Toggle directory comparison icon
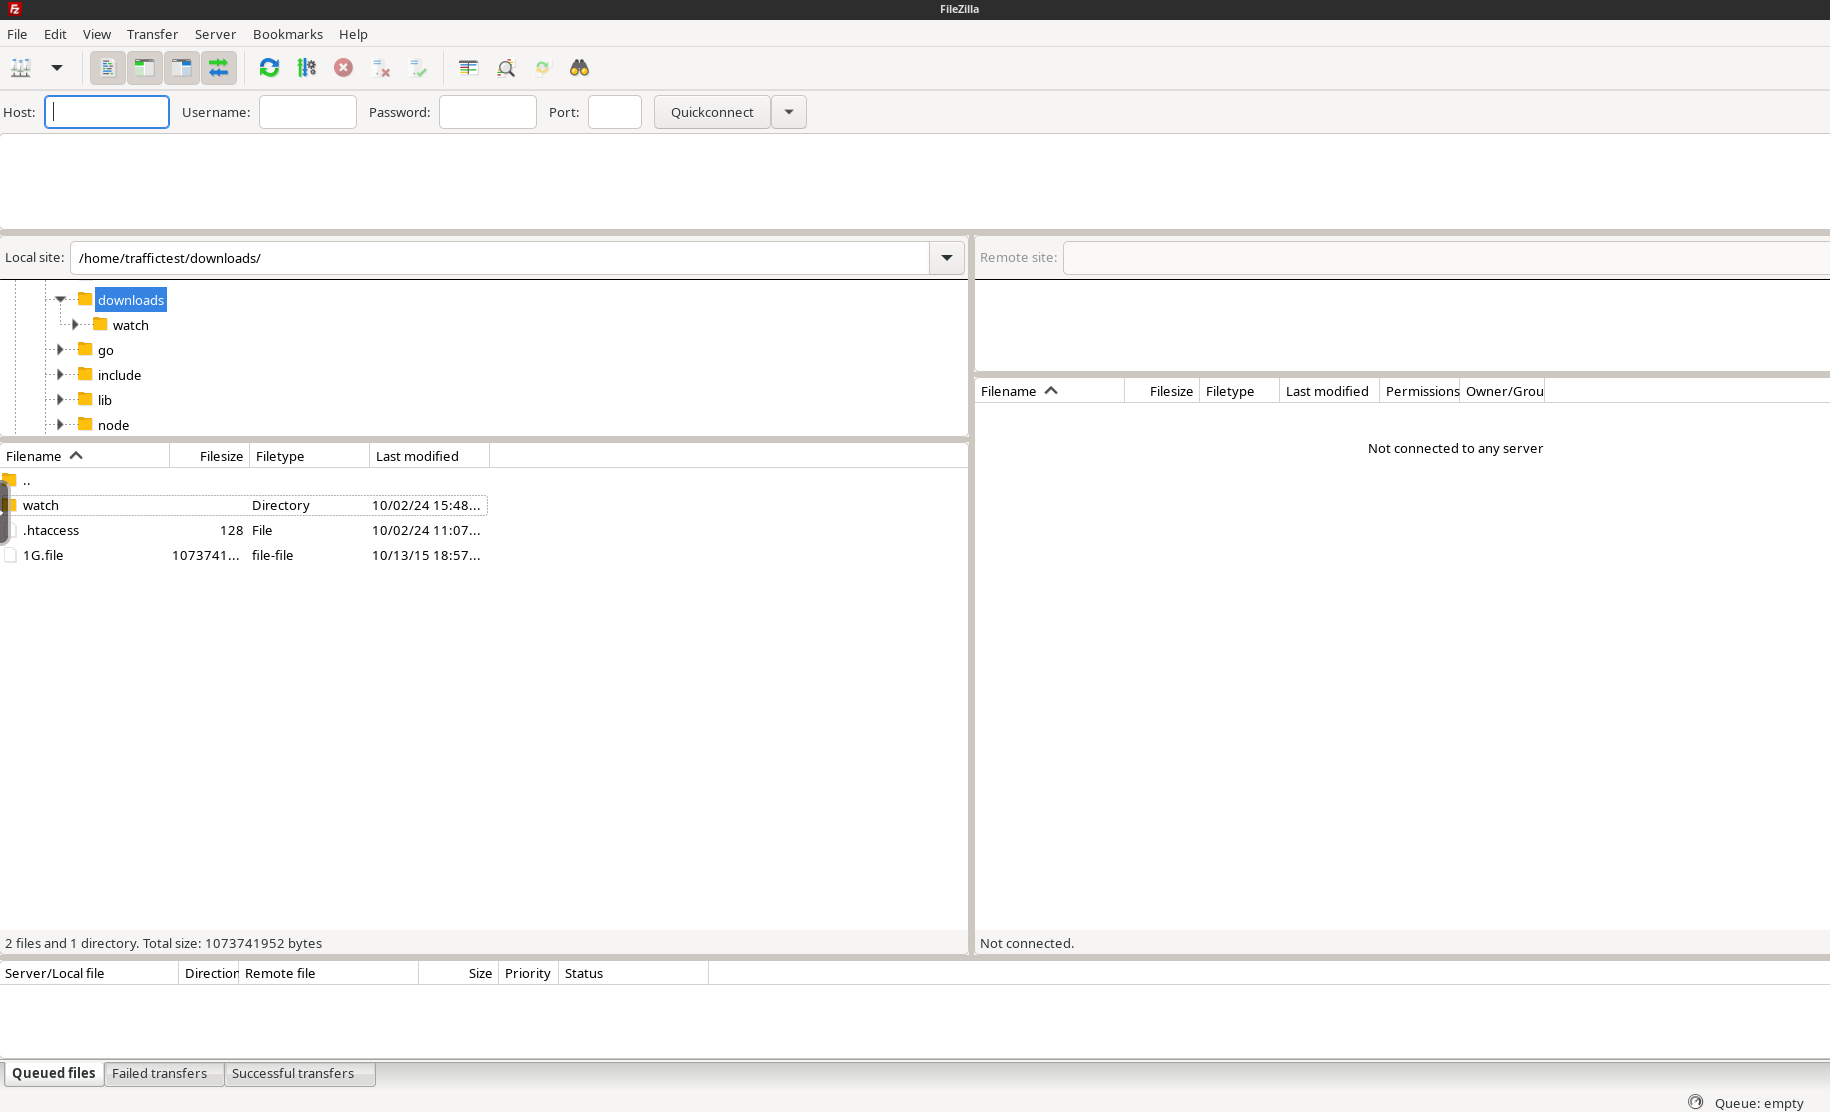 (x=505, y=68)
